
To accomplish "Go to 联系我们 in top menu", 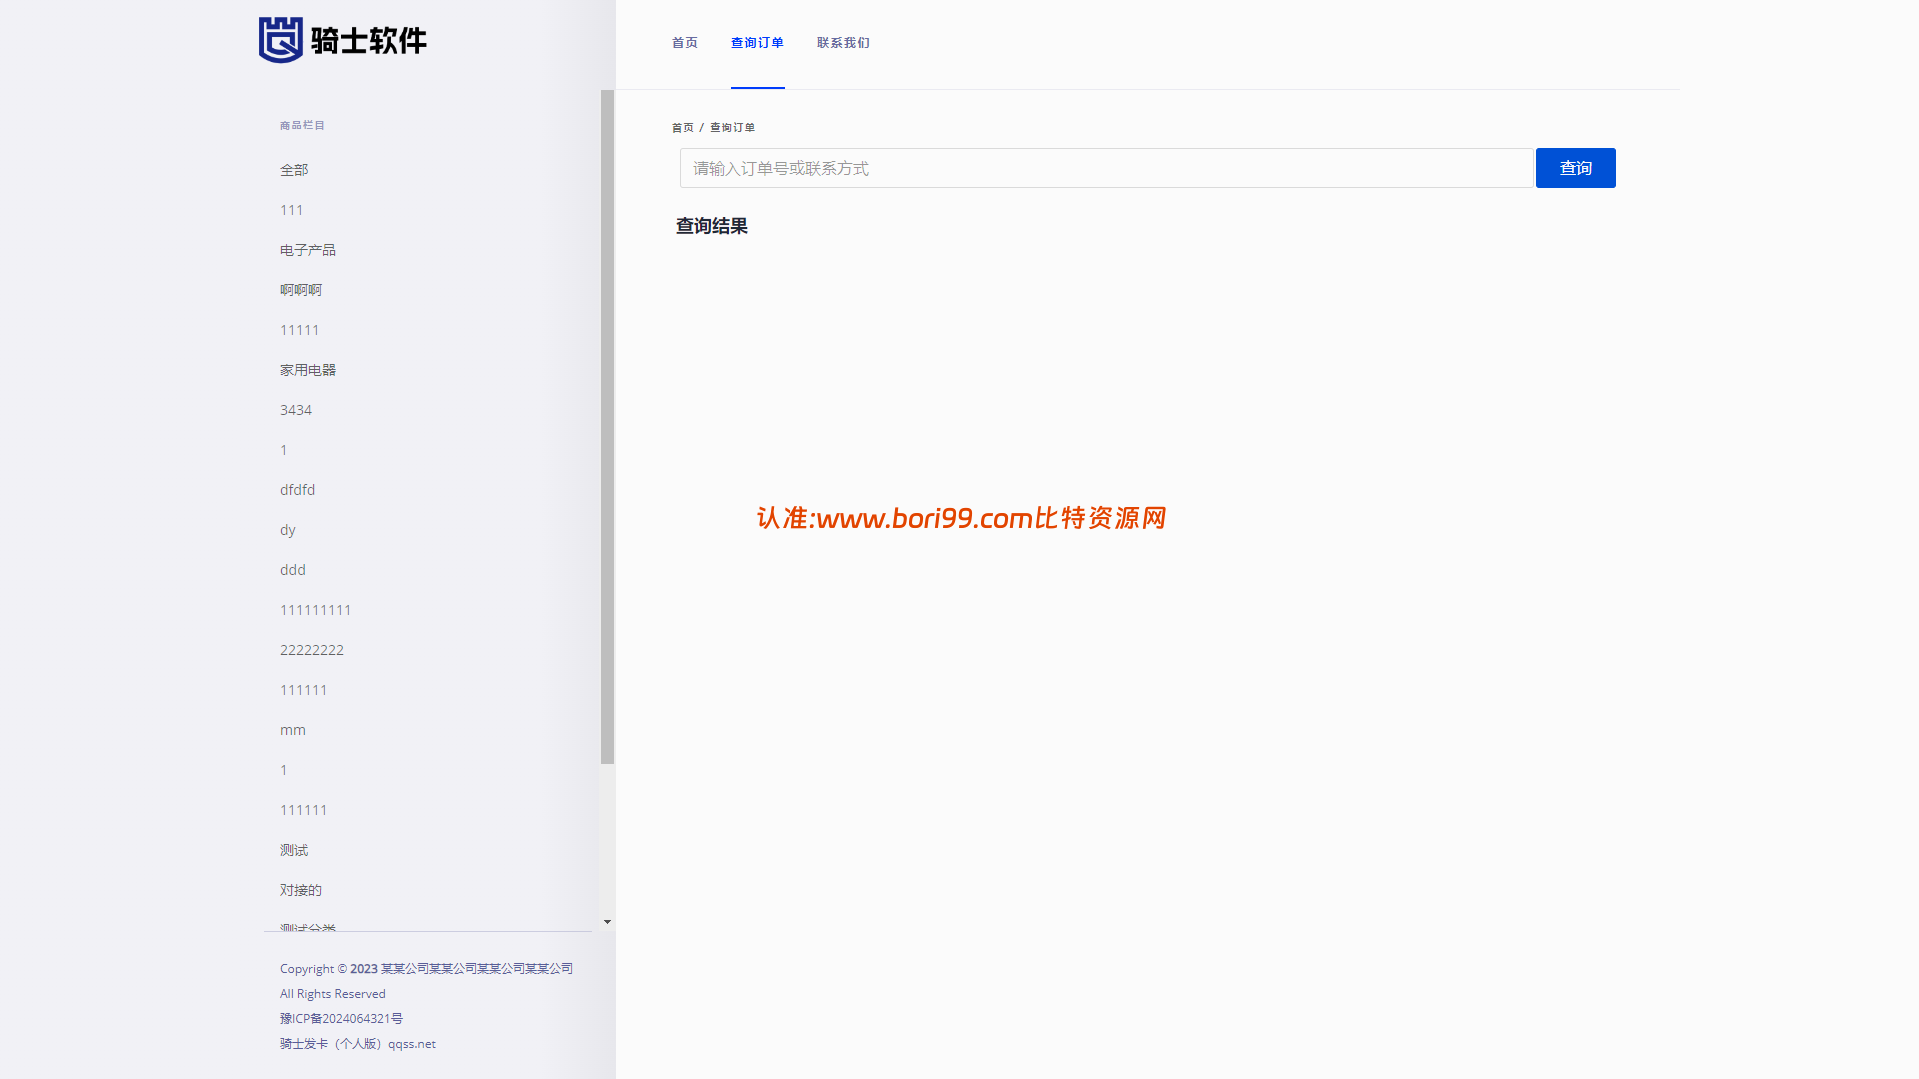I will [x=843, y=43].
